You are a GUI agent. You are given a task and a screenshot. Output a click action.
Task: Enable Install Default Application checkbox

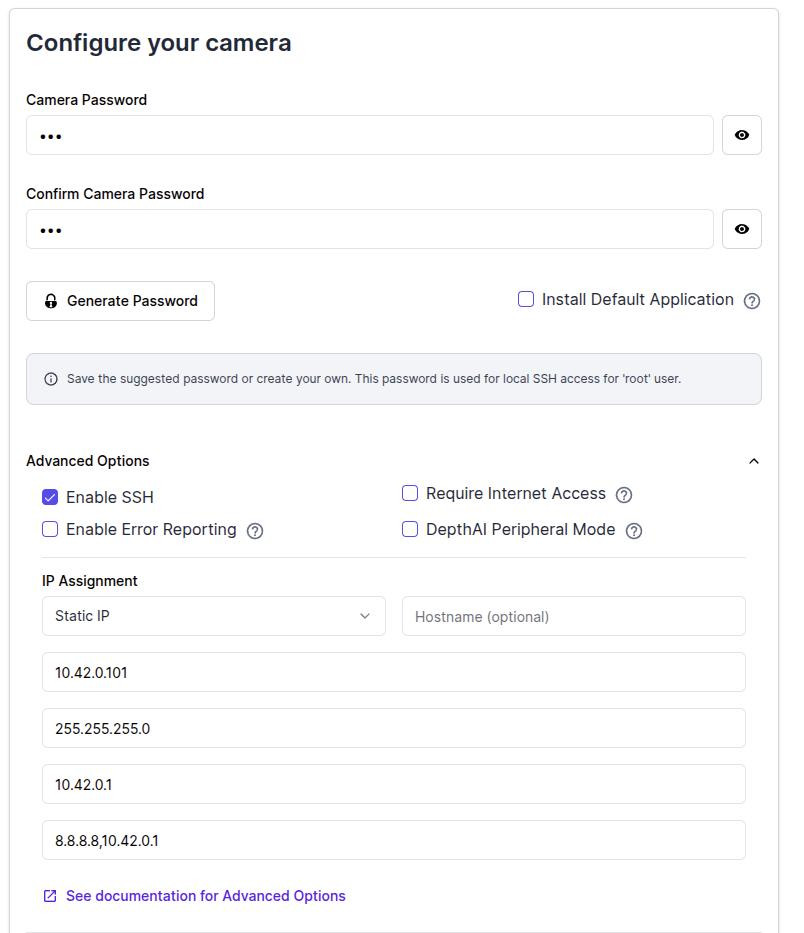526,299
